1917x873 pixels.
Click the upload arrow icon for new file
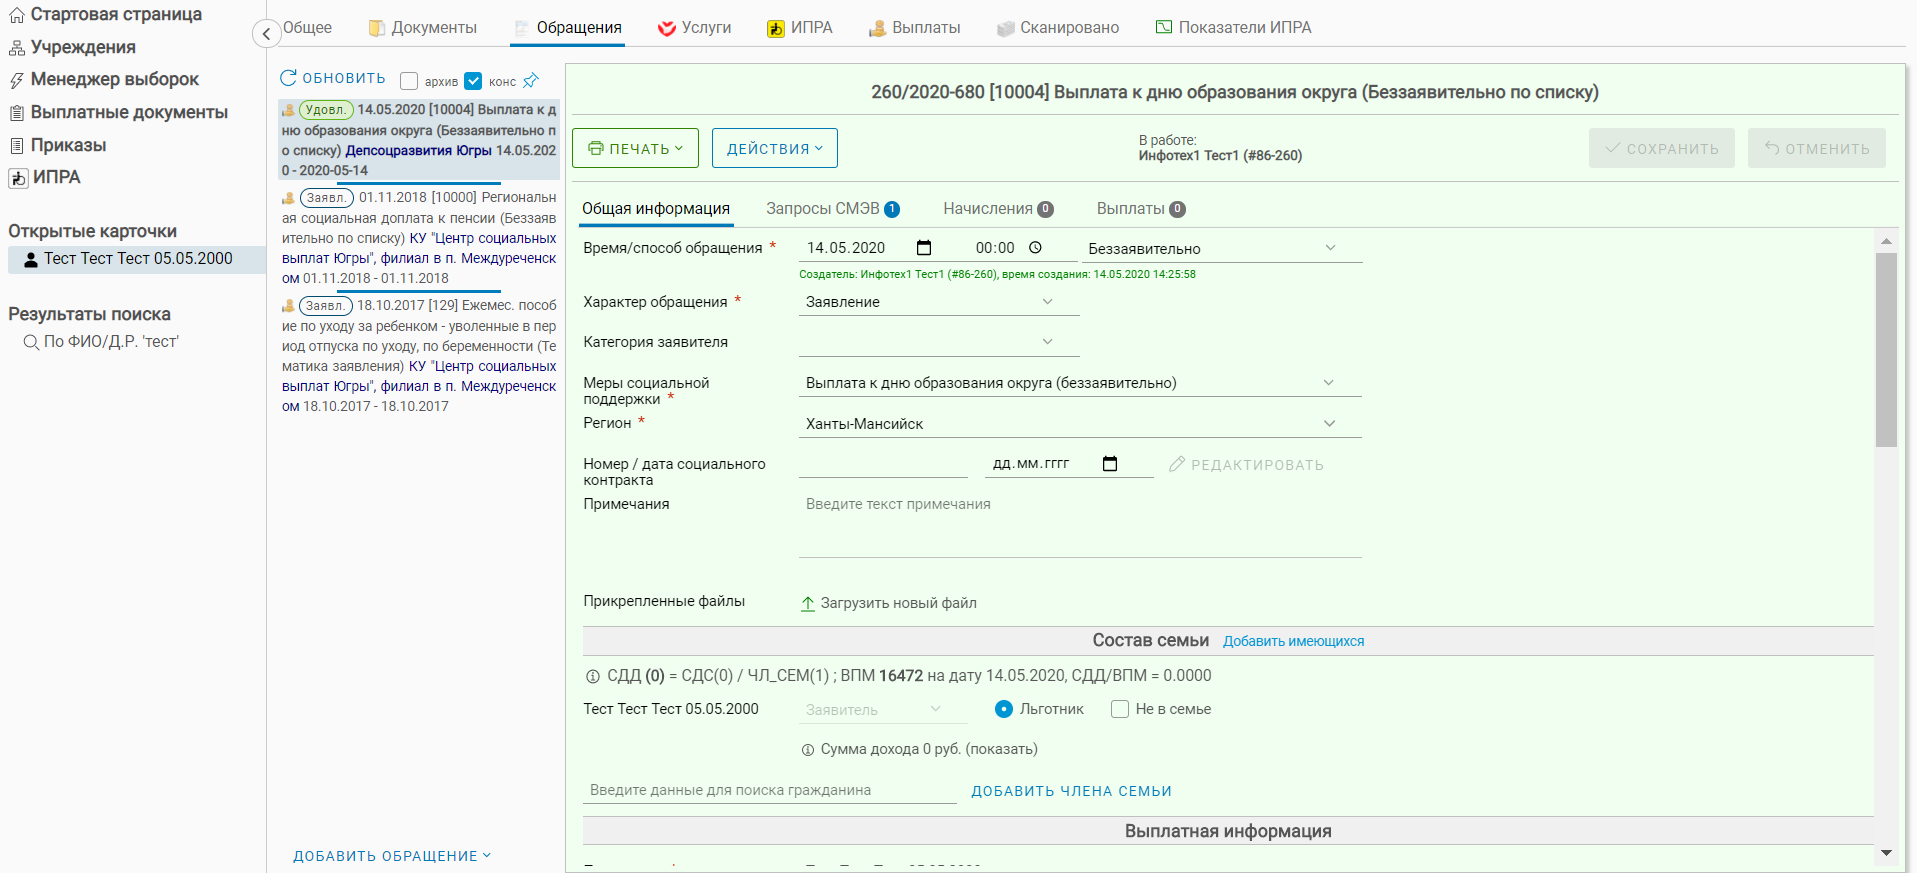pos(808,604)
